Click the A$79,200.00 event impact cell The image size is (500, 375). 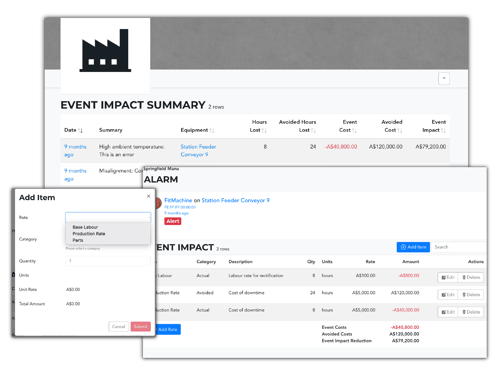(x=431, y=147)
